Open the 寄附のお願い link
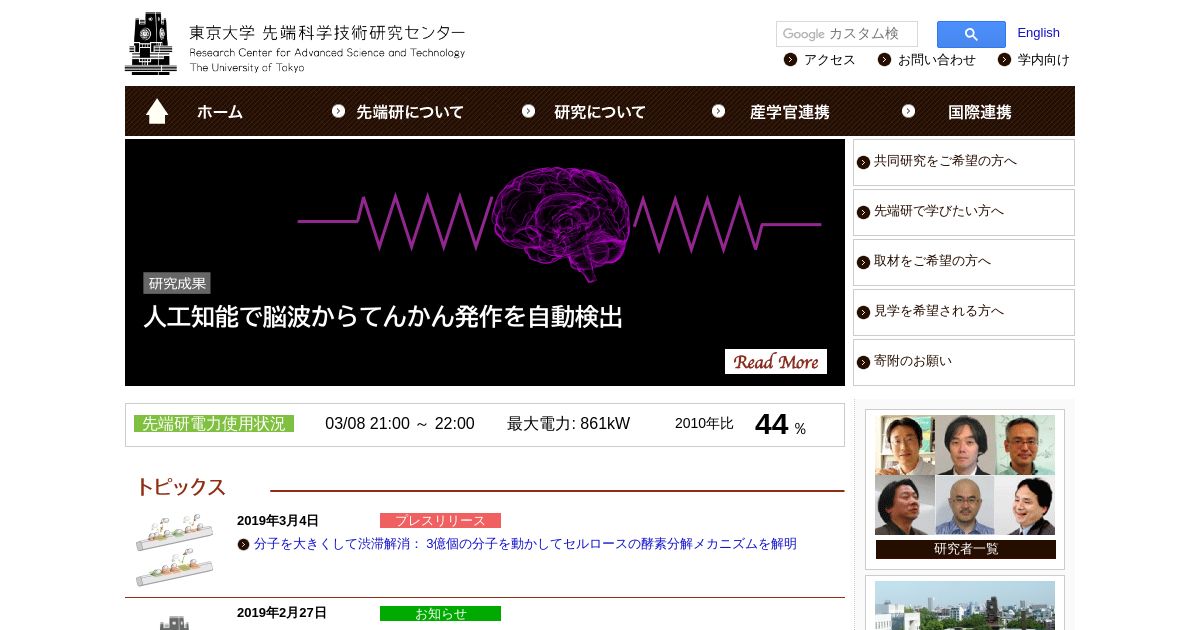 pos(913,361)
